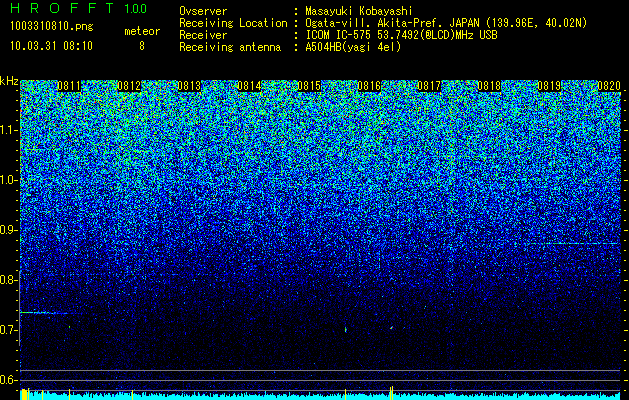Click the 0811 time marker
Screen dimensions: 629x400
point(69,86)
